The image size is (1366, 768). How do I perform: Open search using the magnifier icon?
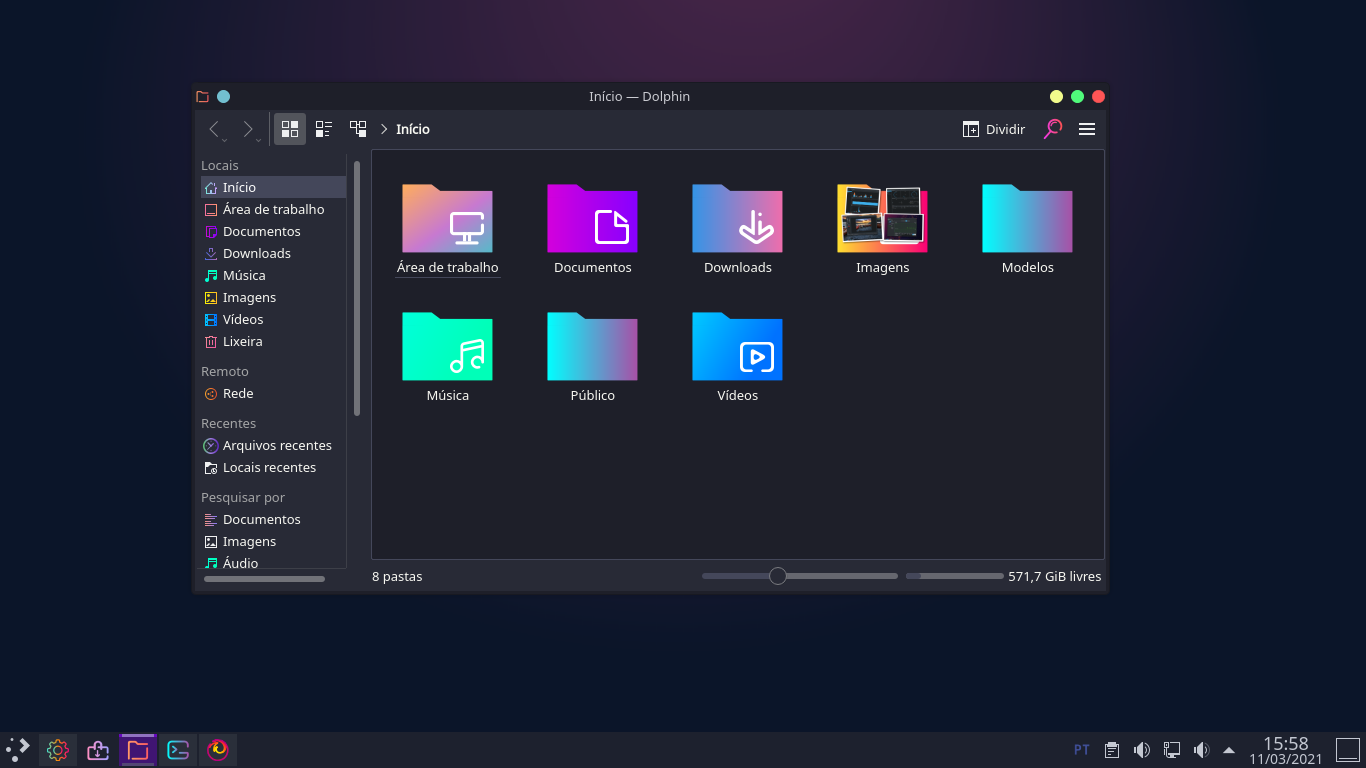1052,129
